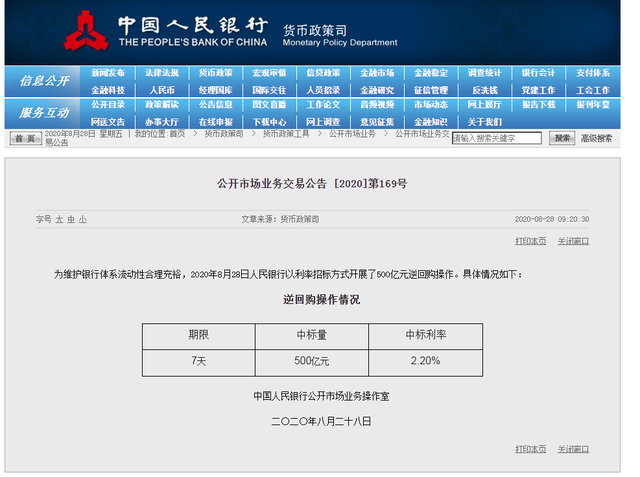Set font size to 大
The height and width of the screenshot is (477, 640).
59,220
